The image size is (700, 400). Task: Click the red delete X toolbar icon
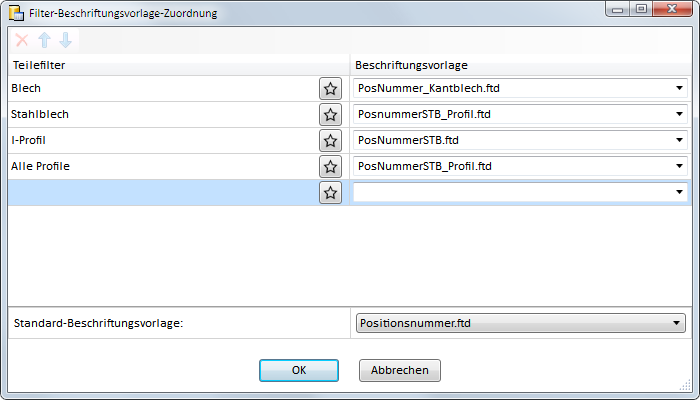pyautogui.click(x=22, y=40)
